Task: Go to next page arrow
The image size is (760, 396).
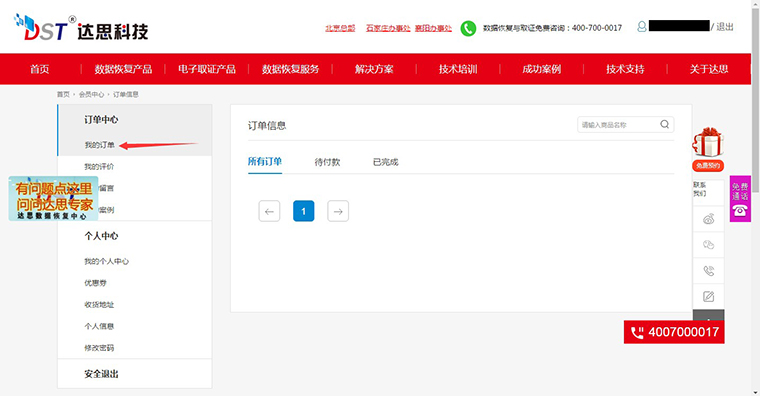Action: tap(338, 211)
